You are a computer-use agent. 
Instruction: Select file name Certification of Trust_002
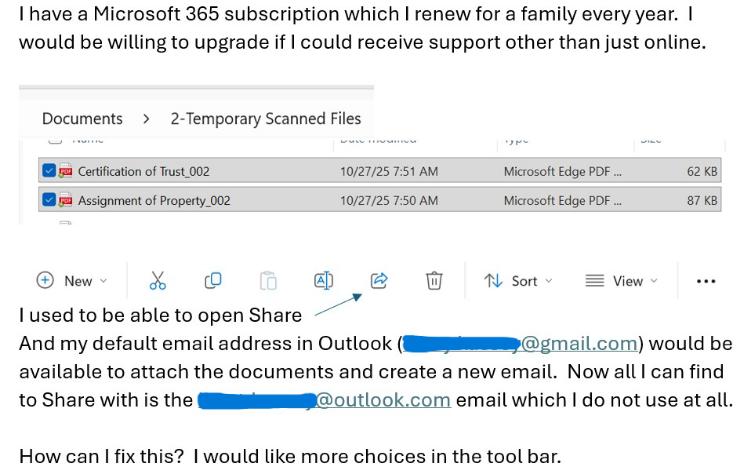143,172
